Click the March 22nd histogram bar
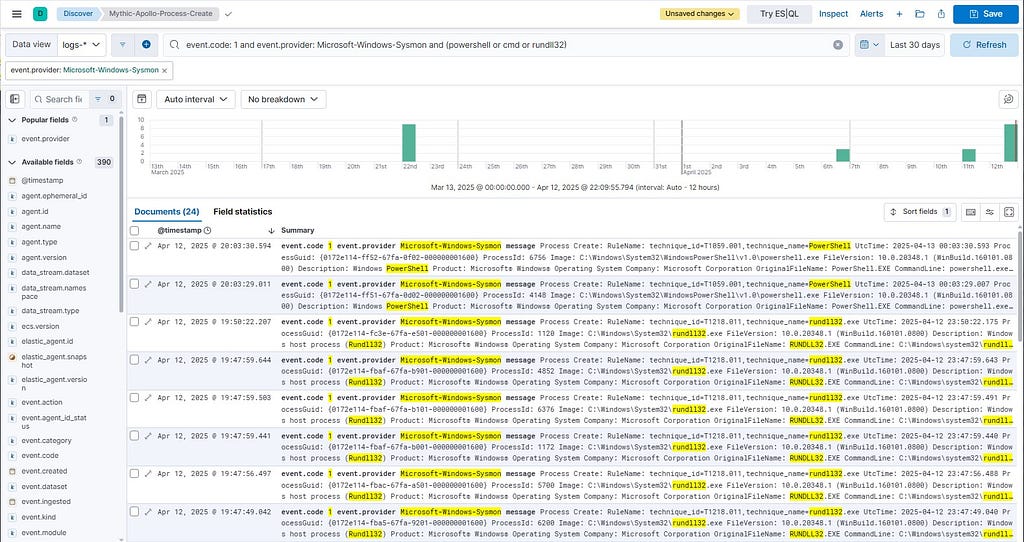This screenshot has width=1024, height=542. [x=409, y=142]
